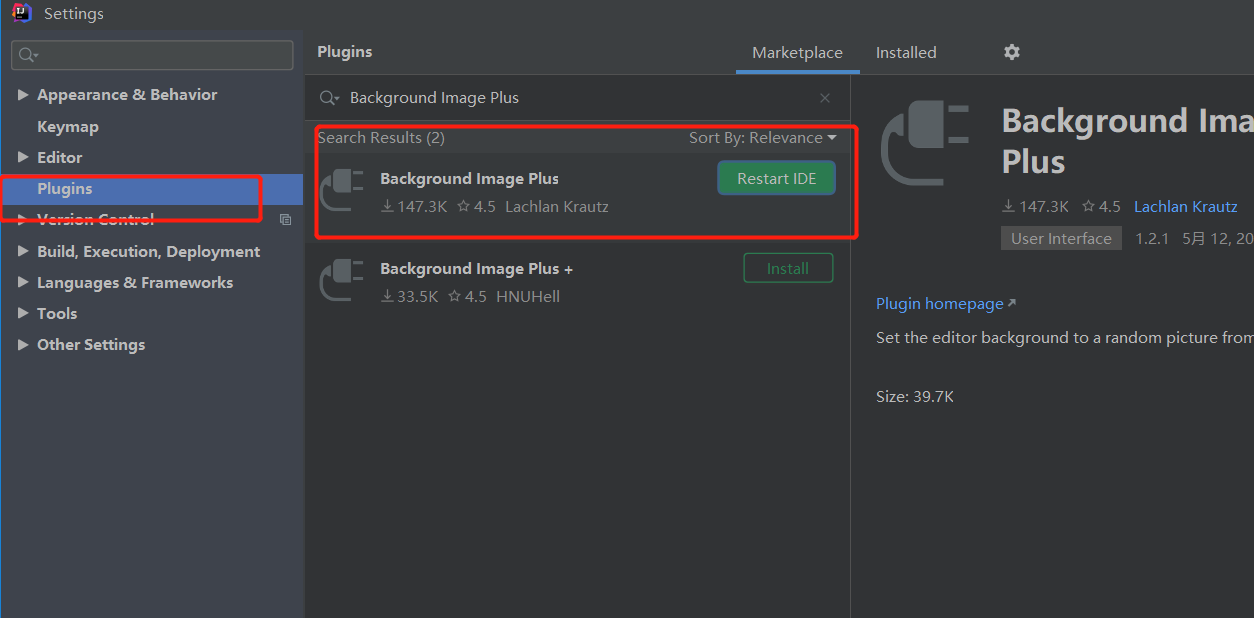1254x618 pixels.
Task: Open the plugin manager gear icon
Action: 1011,52
